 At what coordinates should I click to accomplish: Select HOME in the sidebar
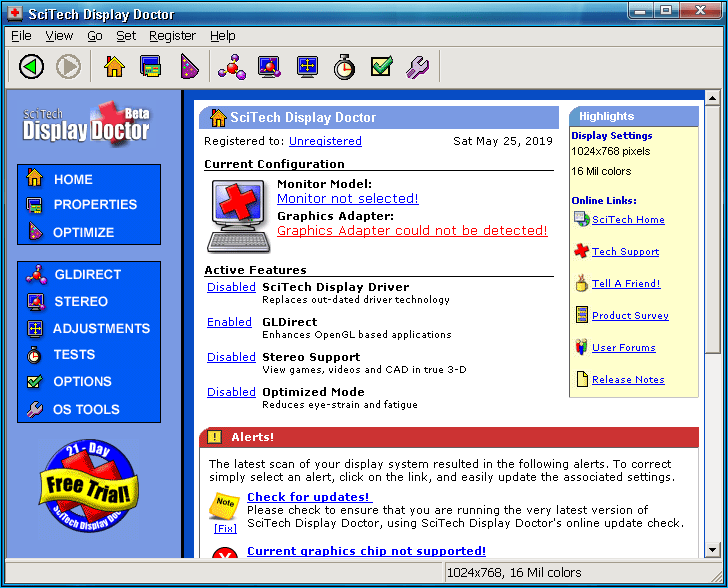tap(73, 179)
